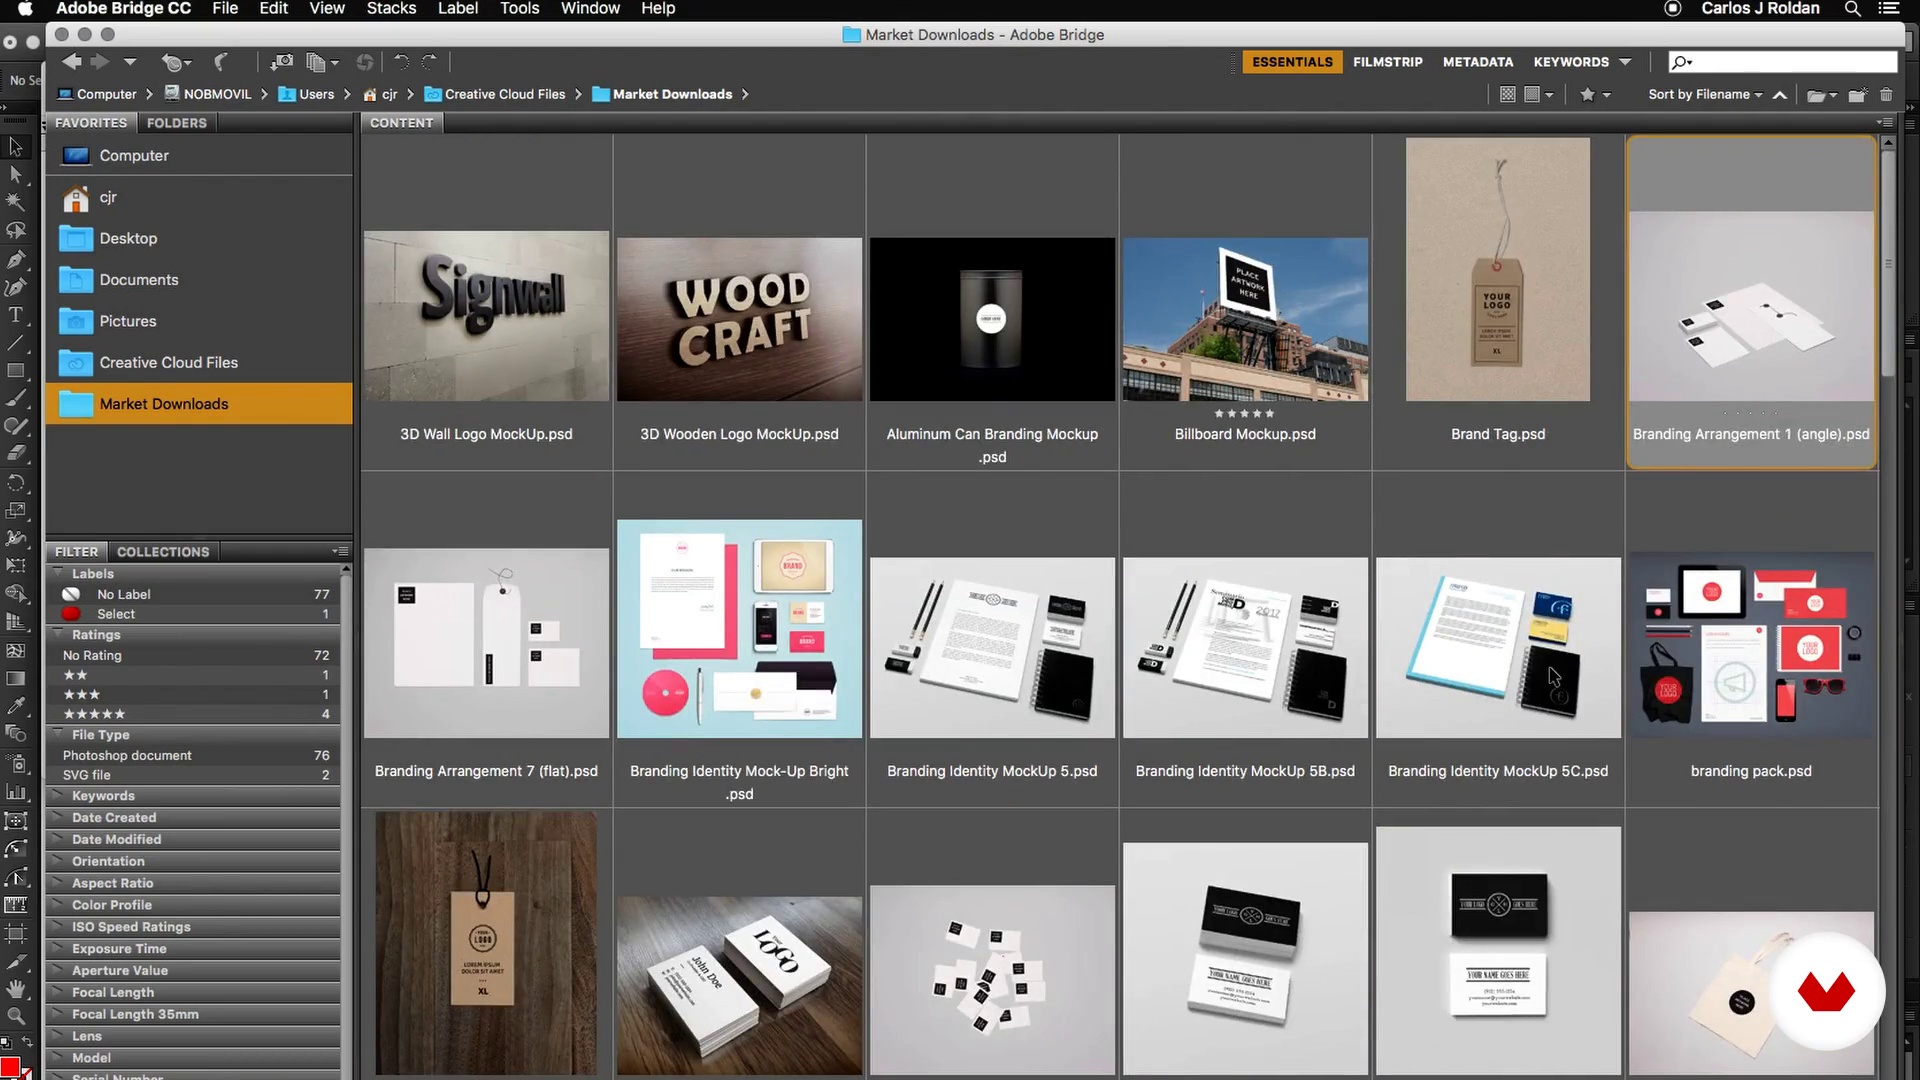Open the Label menu
The width and height of the screenshot is (1920, 1080).
tap(458, 9)
